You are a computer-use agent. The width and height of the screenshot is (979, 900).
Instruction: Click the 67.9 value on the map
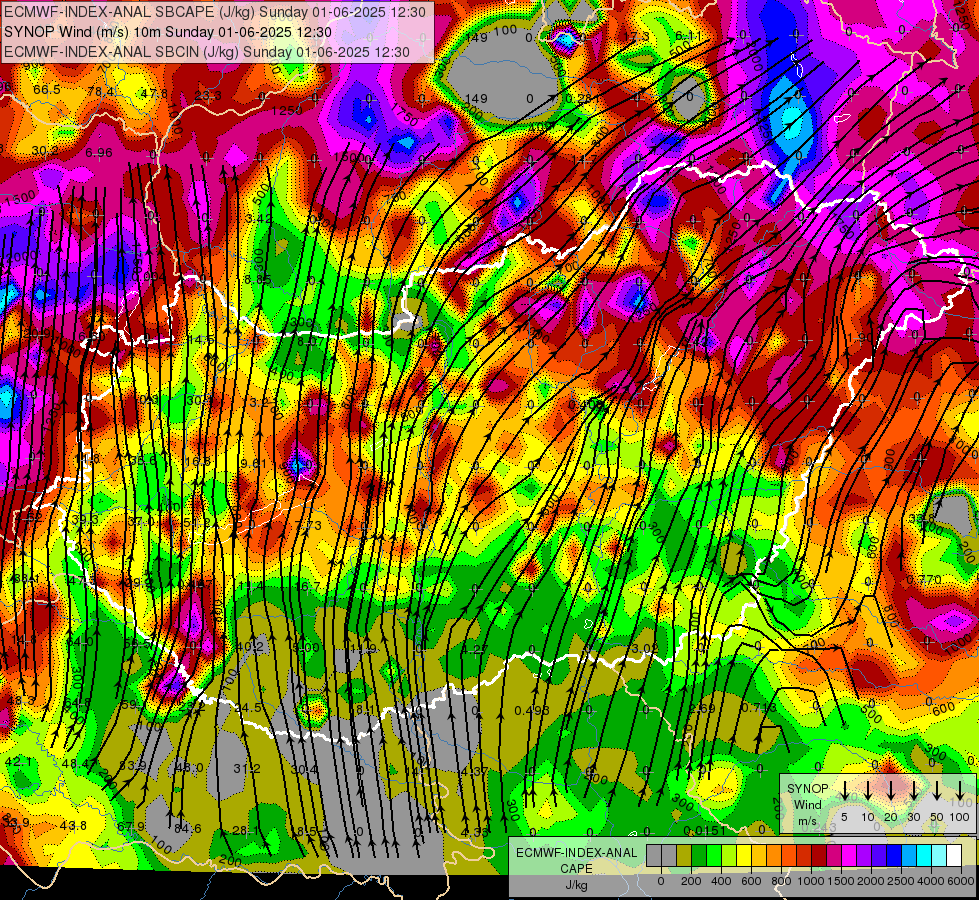[x=131, y=827]
